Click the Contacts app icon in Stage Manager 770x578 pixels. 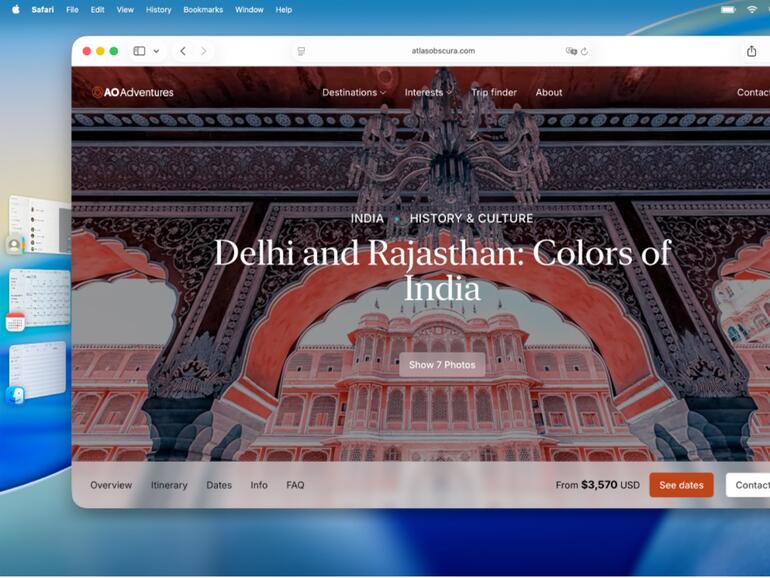pos(15,245)
